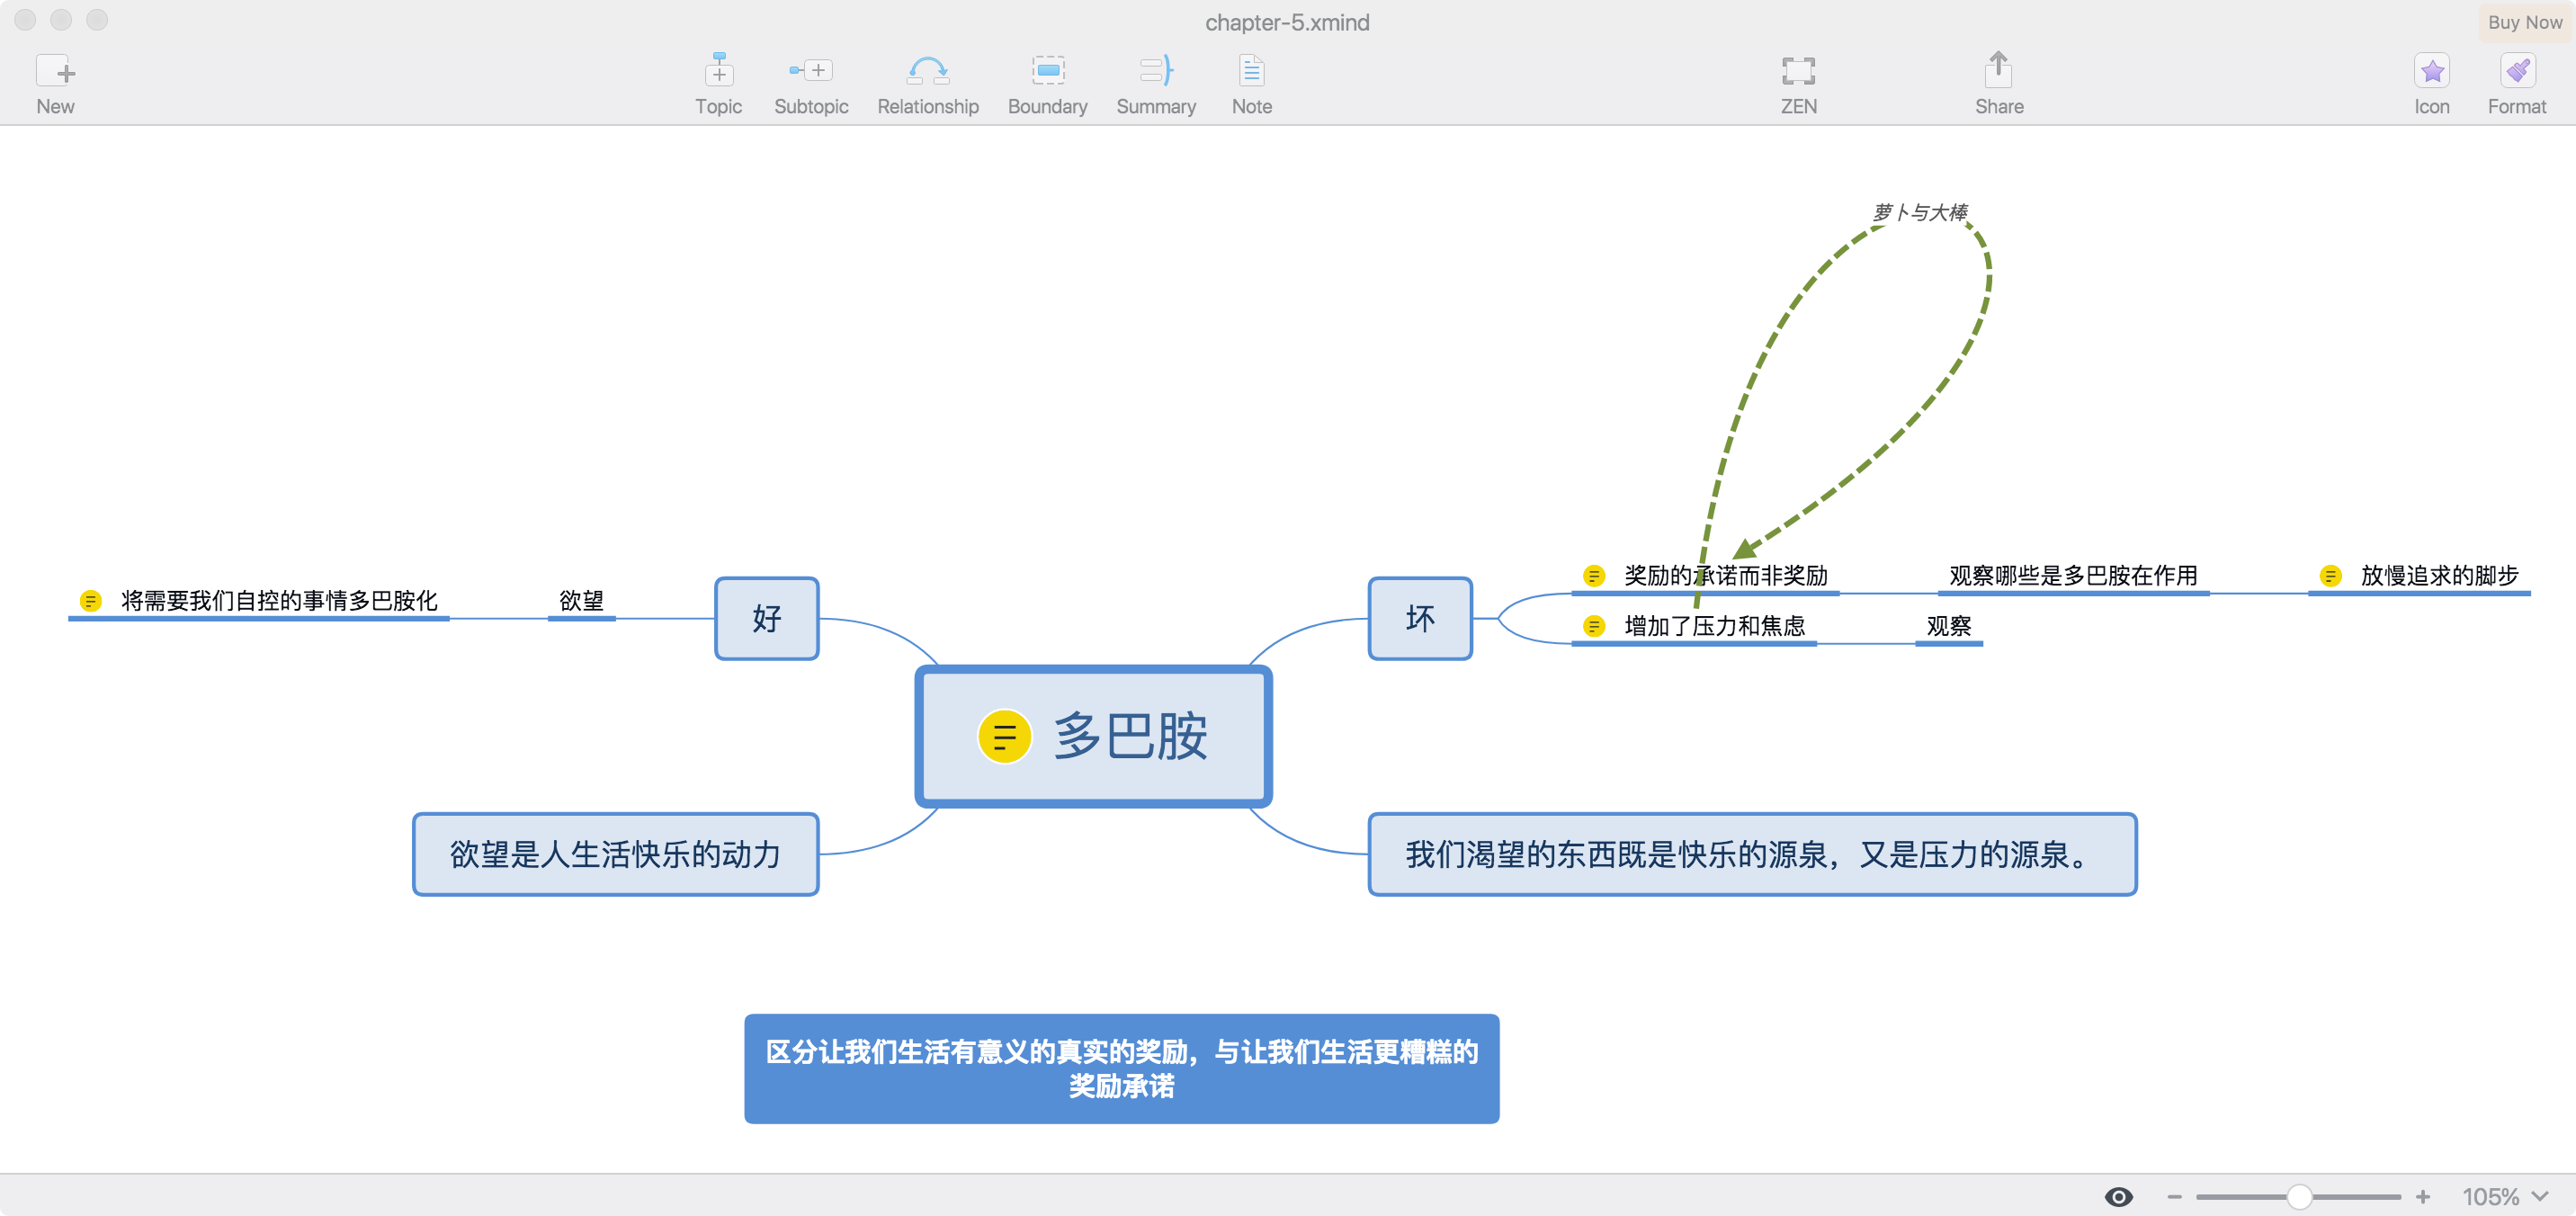This screenshot has width=2576, height=1216.
Task: Add a Boundary via the toolbar
Action: (1047, 72)
